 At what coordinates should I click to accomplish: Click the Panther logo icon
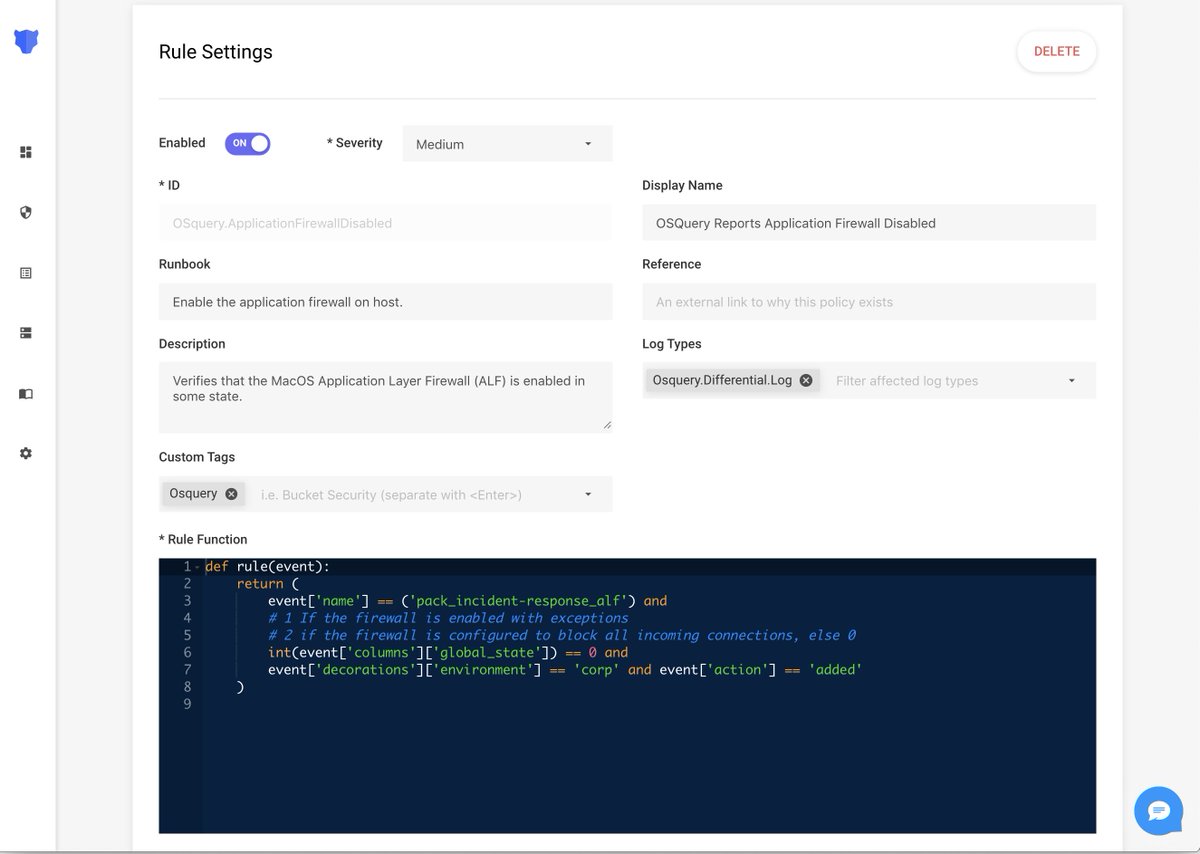pos(26,41)
